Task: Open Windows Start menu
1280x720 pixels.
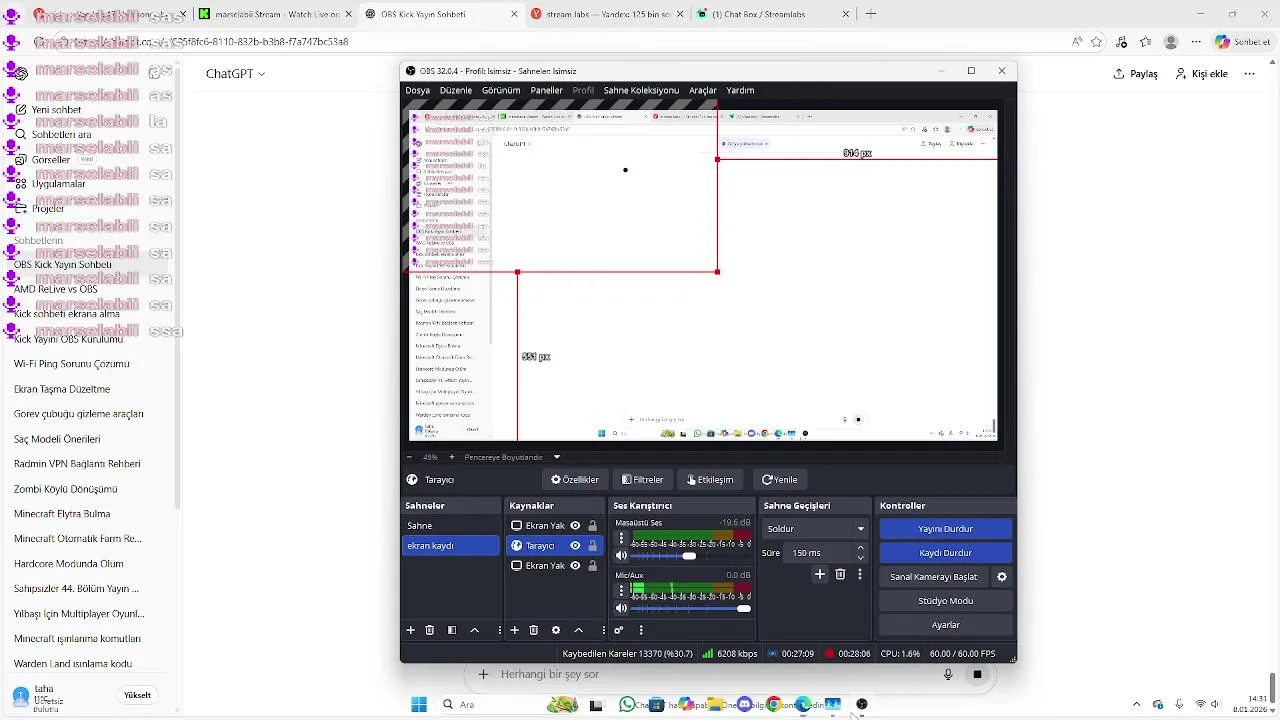Action: [419, 704]
